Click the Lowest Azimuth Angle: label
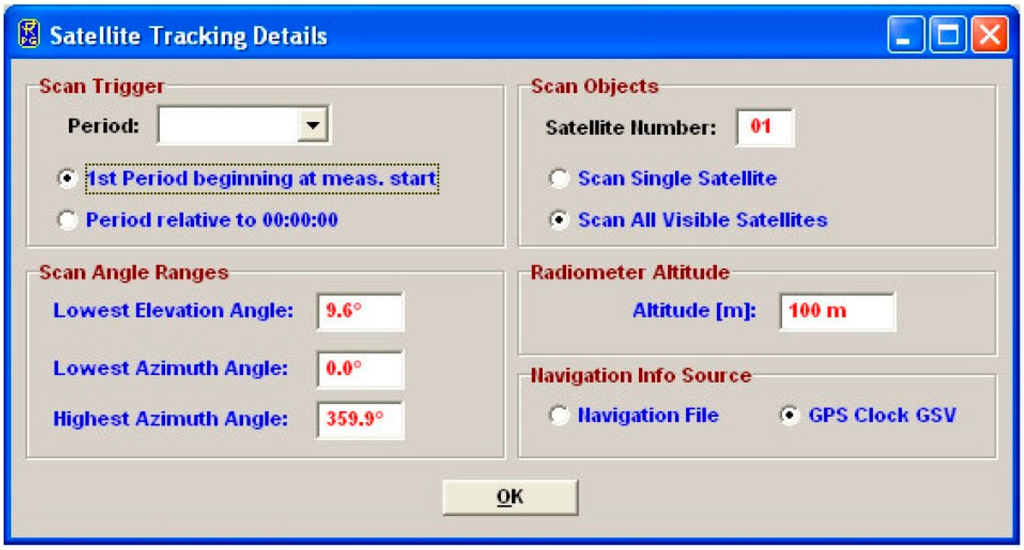 click(170, 368)
